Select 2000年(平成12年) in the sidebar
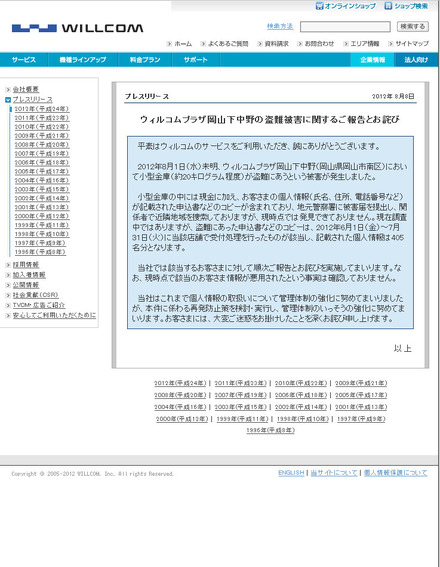 click(42, 216)
